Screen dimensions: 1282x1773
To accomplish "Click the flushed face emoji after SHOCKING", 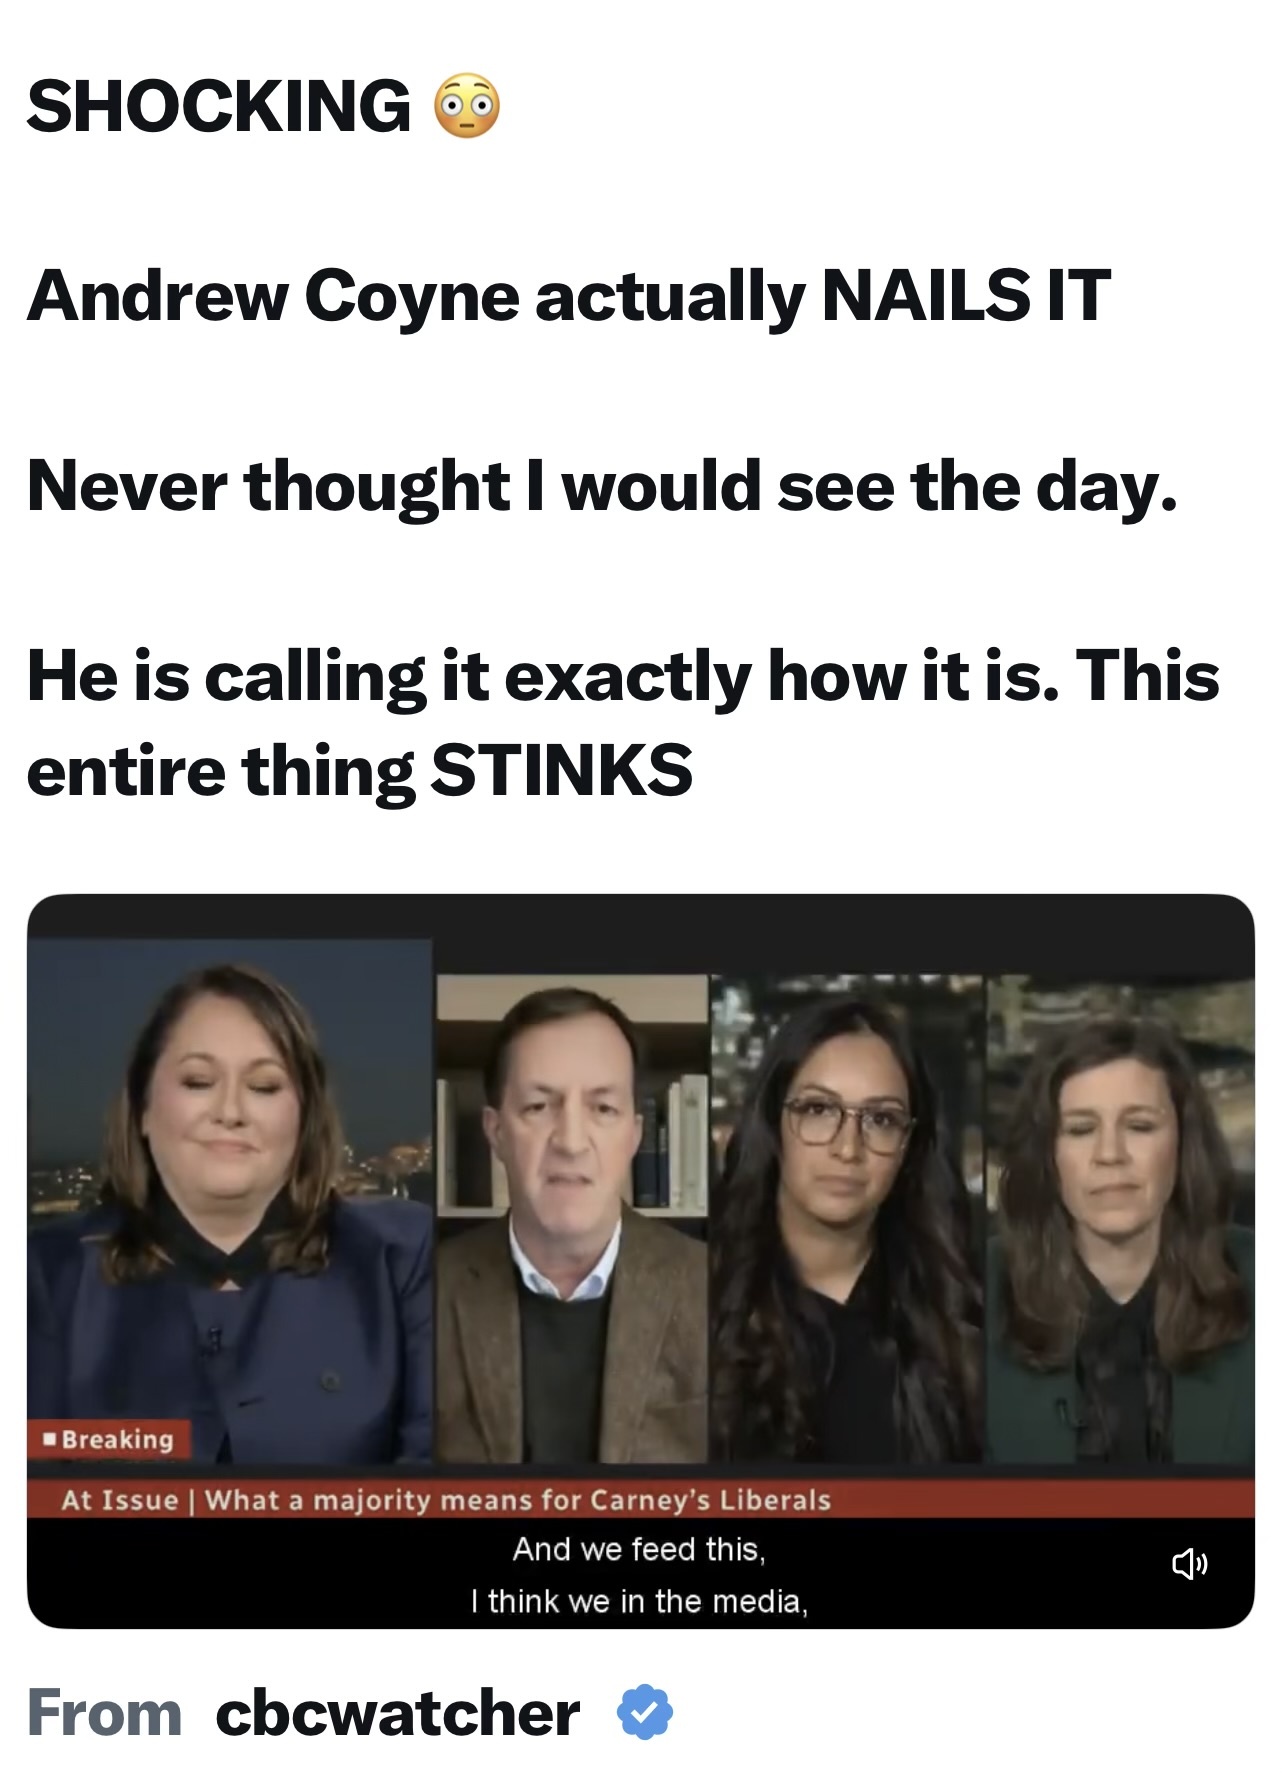I will [466, 105].
